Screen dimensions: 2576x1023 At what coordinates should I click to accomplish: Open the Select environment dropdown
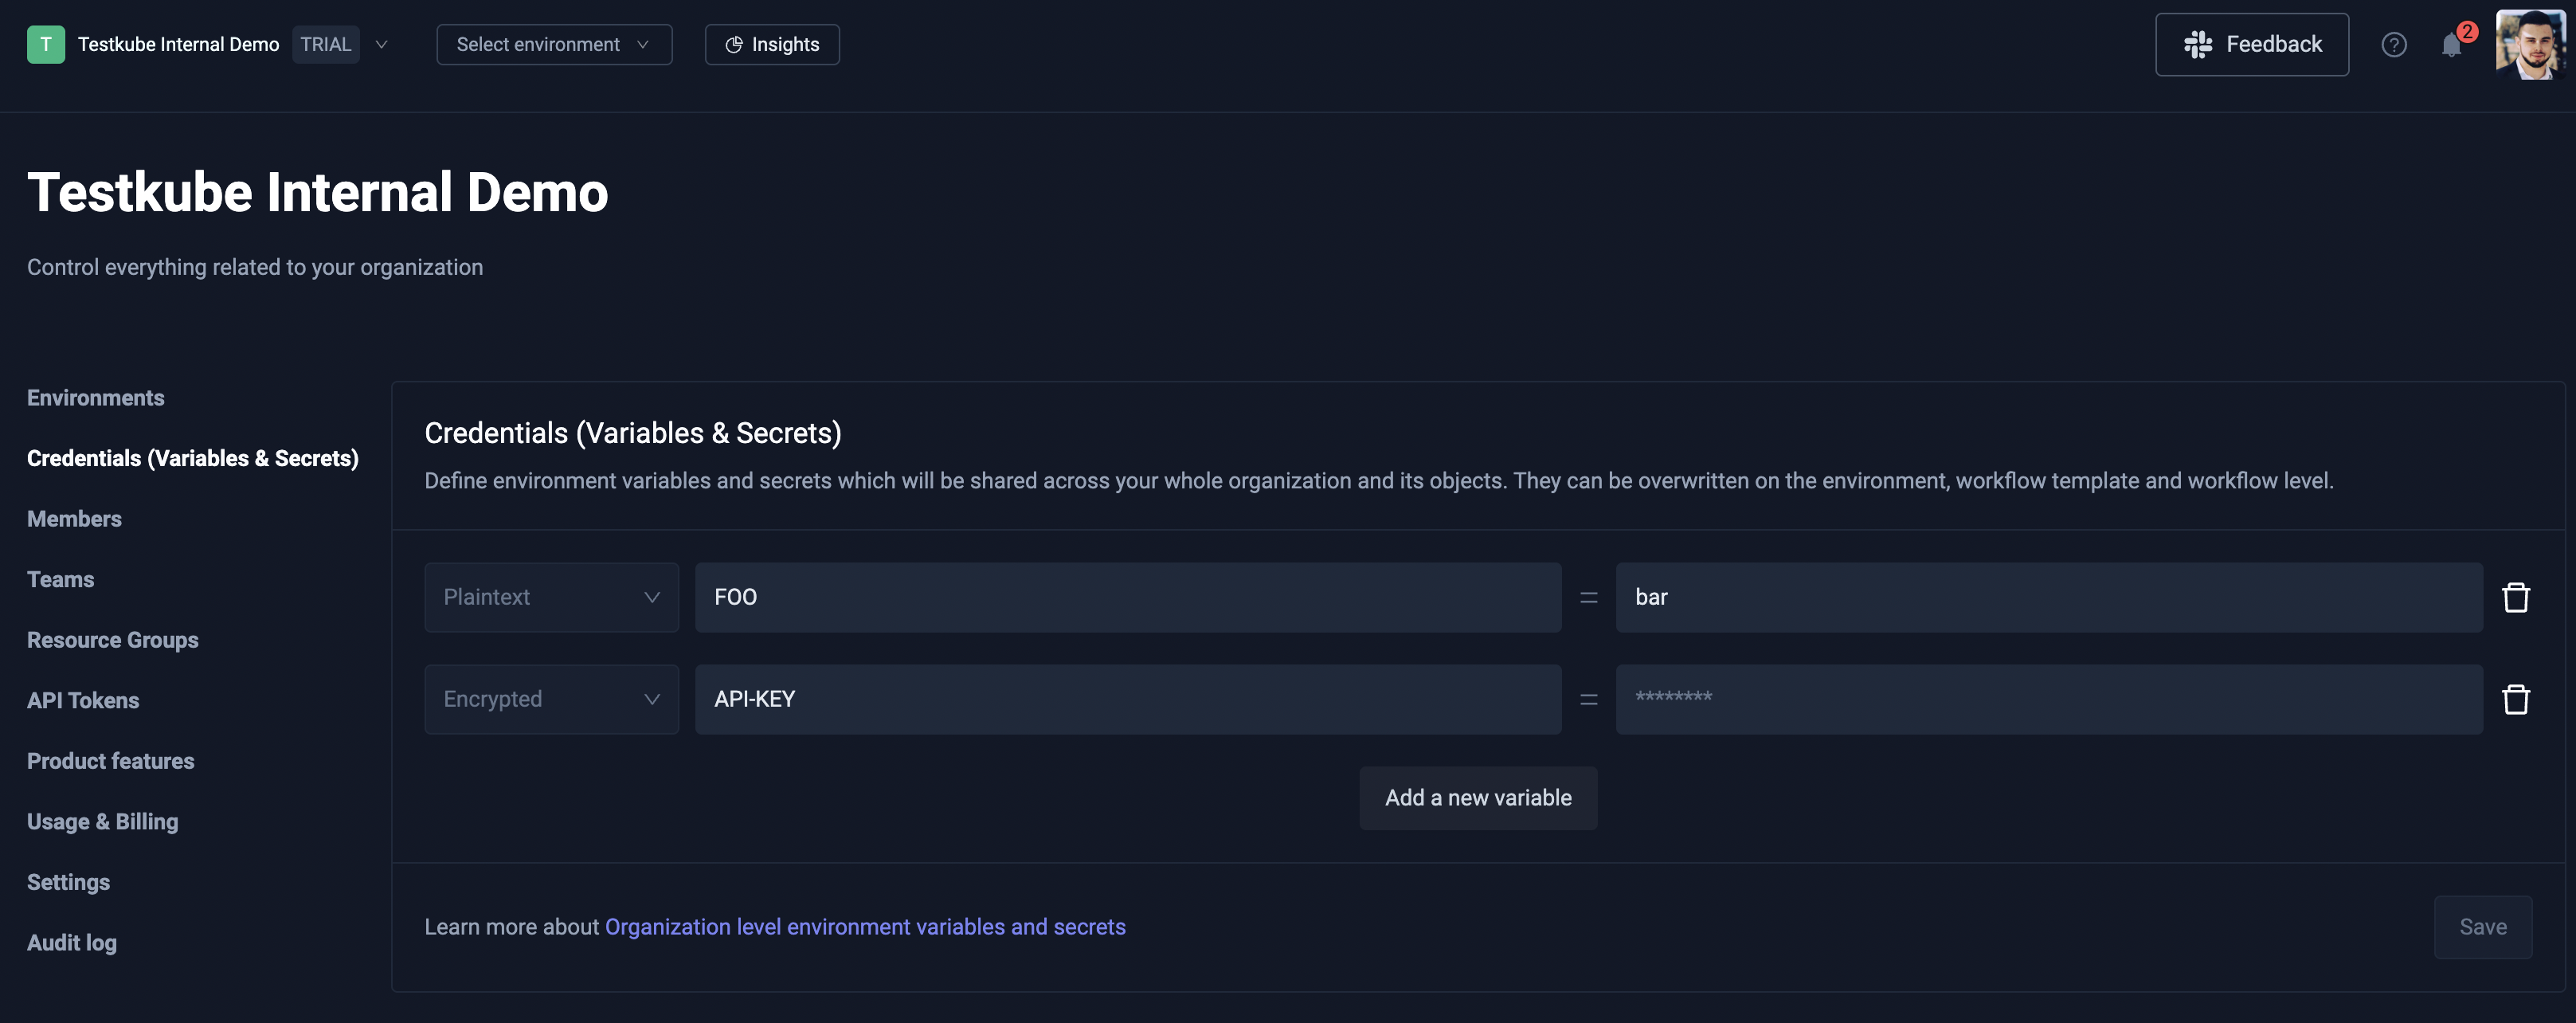click(554, 45)
